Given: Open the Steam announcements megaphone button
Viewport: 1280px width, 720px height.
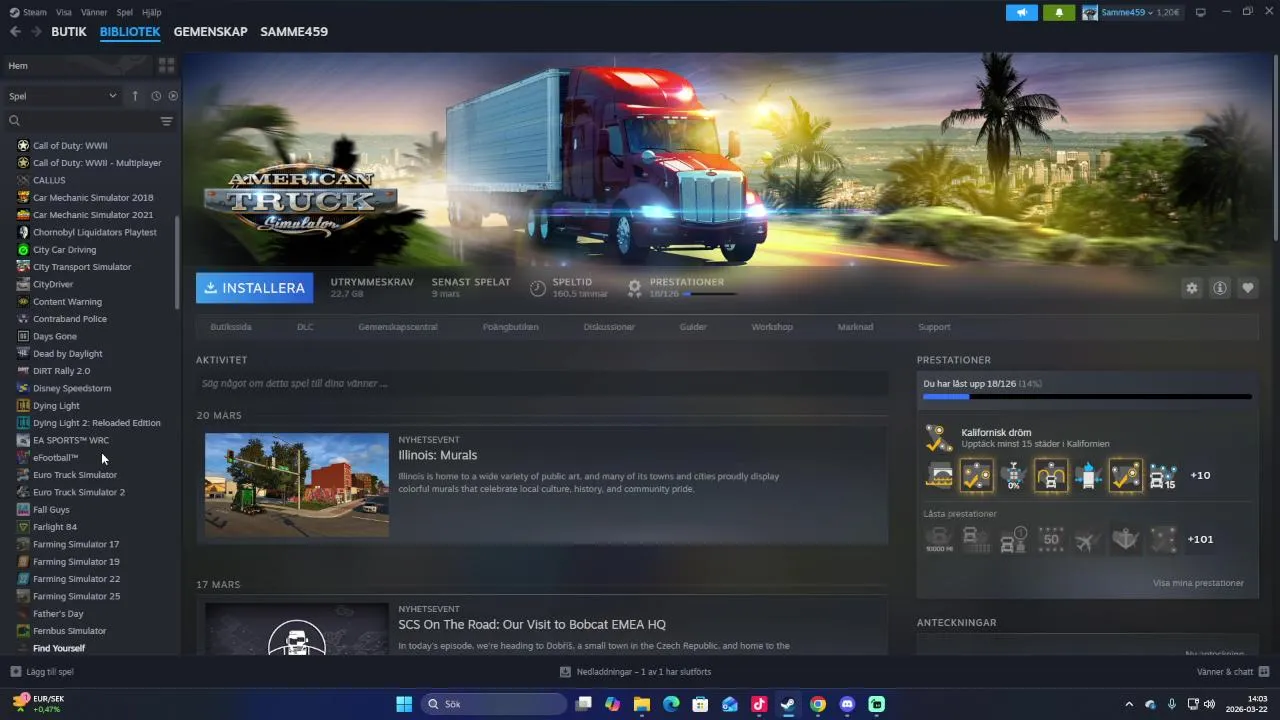Looking at the screenshot, I should [1021, 12].
